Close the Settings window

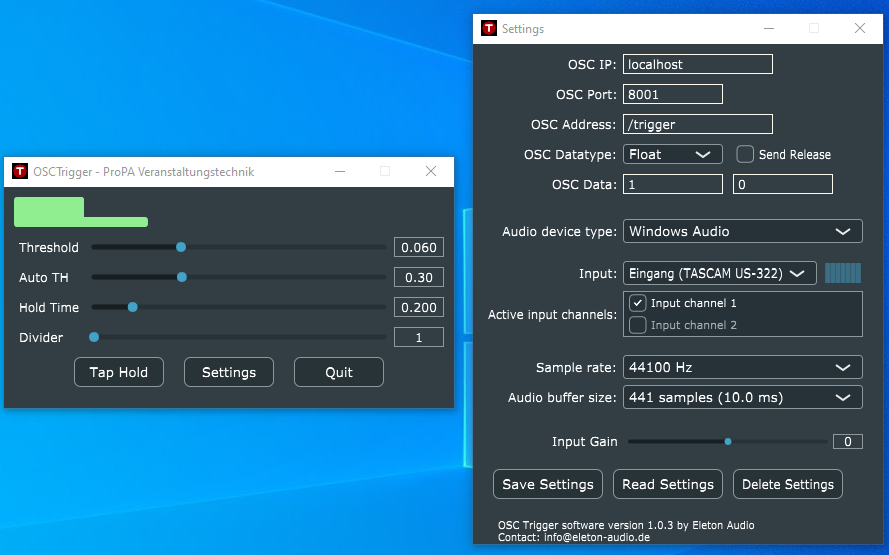860,28
